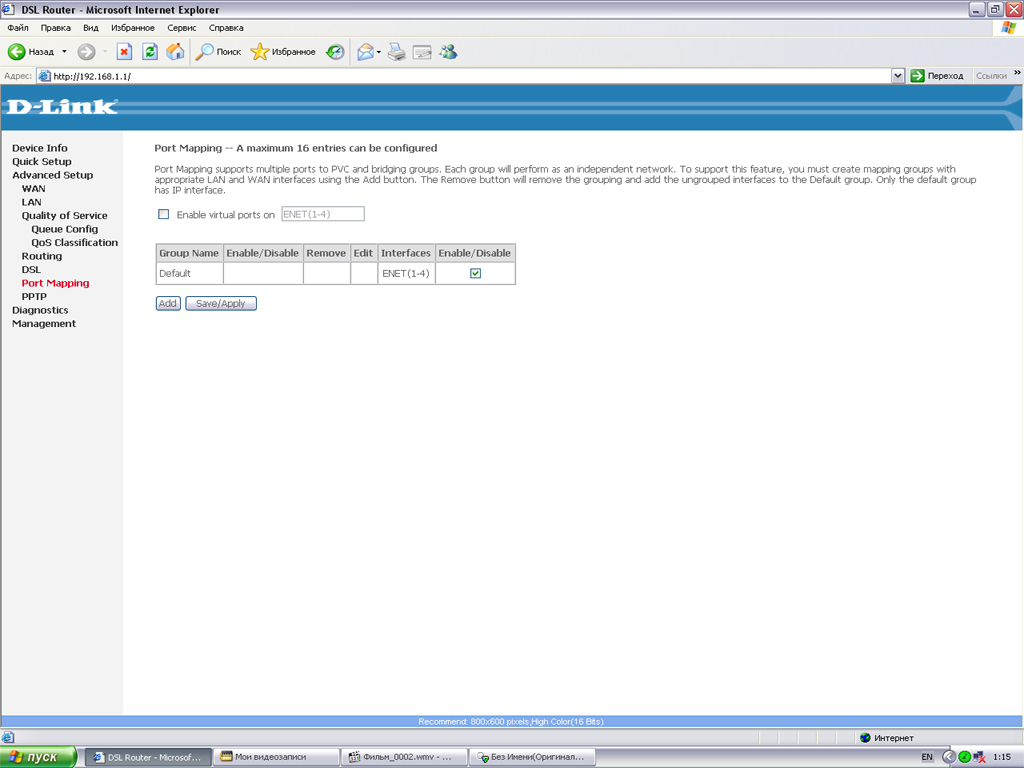
Task: Toggle Default group Enable/Disable checkbox
Action: point(476,273)
